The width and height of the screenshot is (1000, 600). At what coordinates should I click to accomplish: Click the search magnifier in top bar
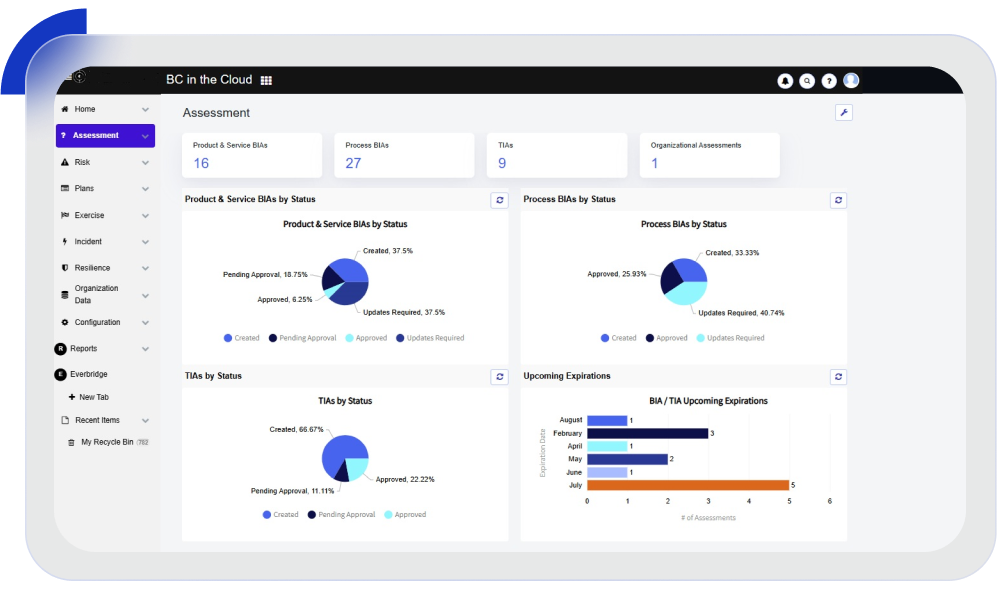pos(807,81)
